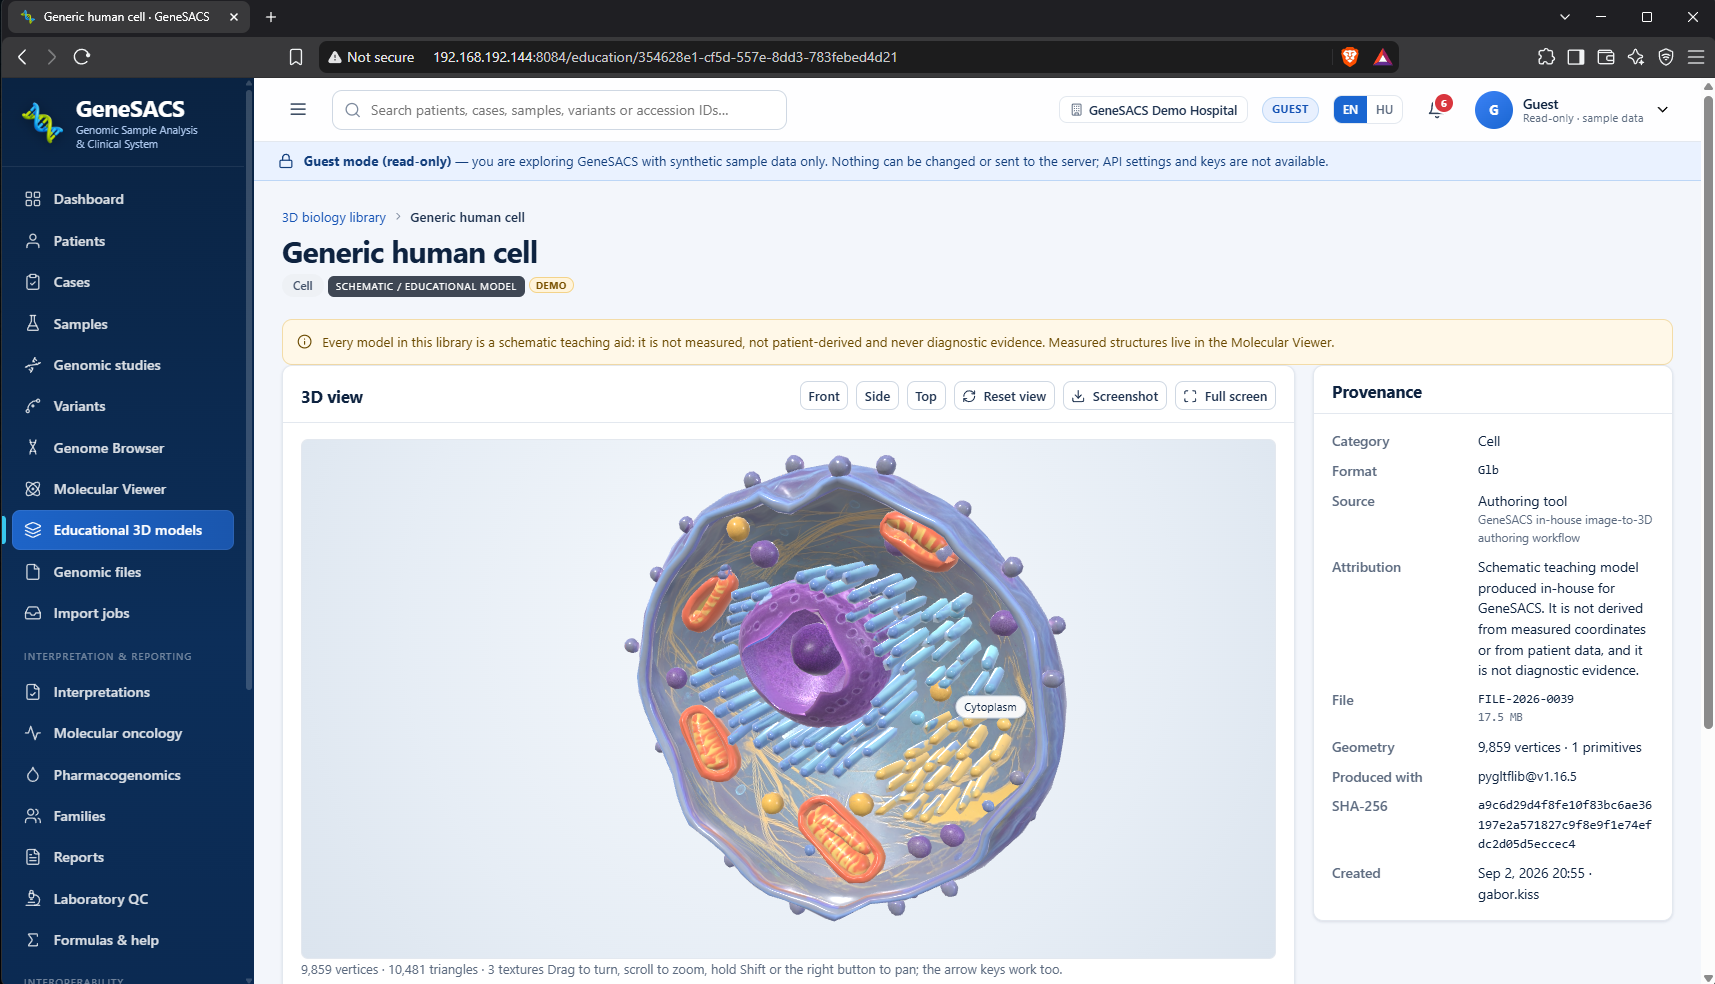
Task: Click the Reset view button
Action: [1004, 396]
